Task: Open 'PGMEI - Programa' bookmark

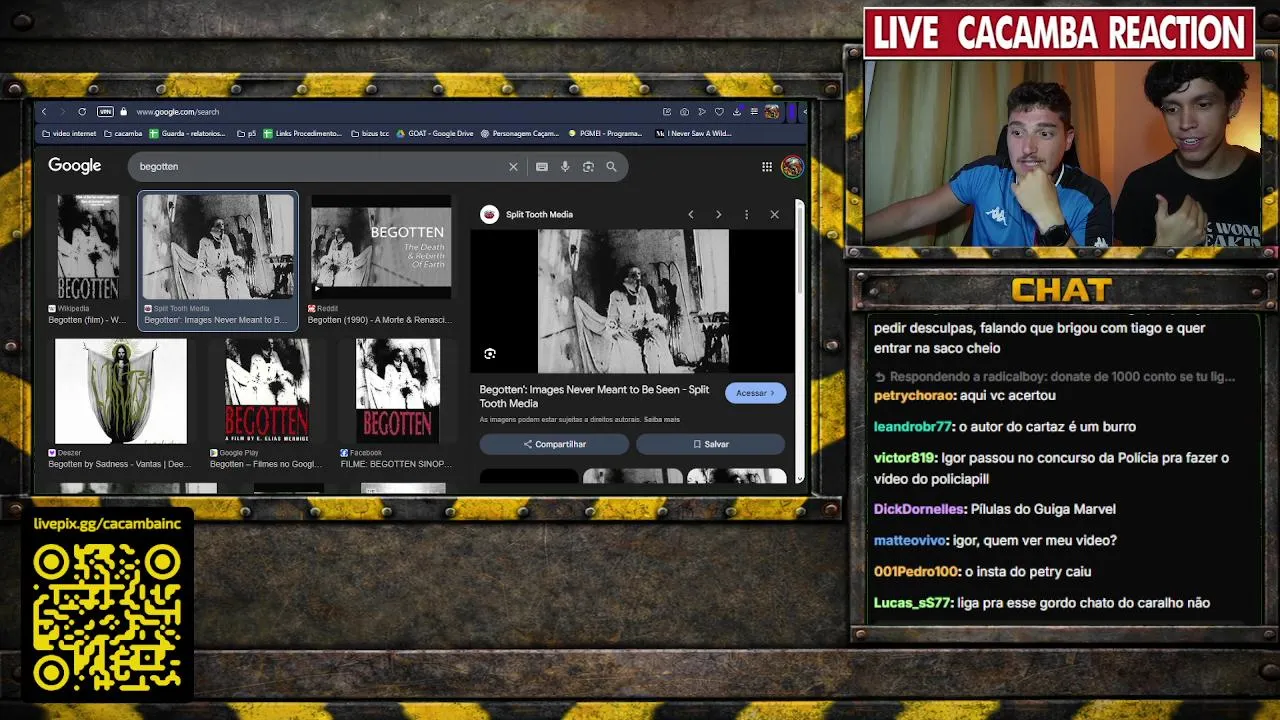Action: 605,133
